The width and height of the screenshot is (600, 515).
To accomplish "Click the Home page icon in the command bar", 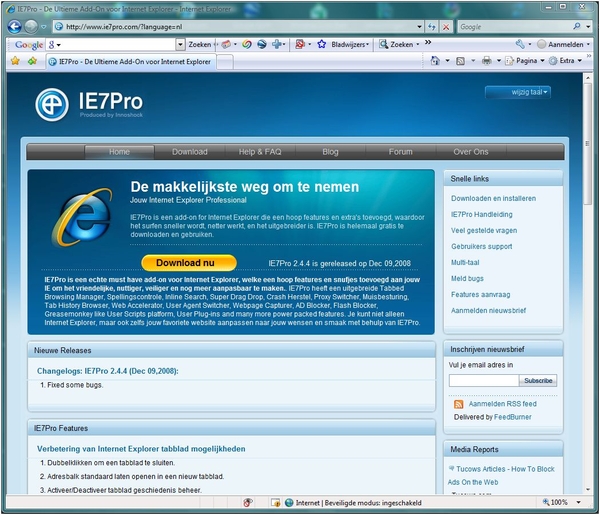I will click(x=435, y=61).
